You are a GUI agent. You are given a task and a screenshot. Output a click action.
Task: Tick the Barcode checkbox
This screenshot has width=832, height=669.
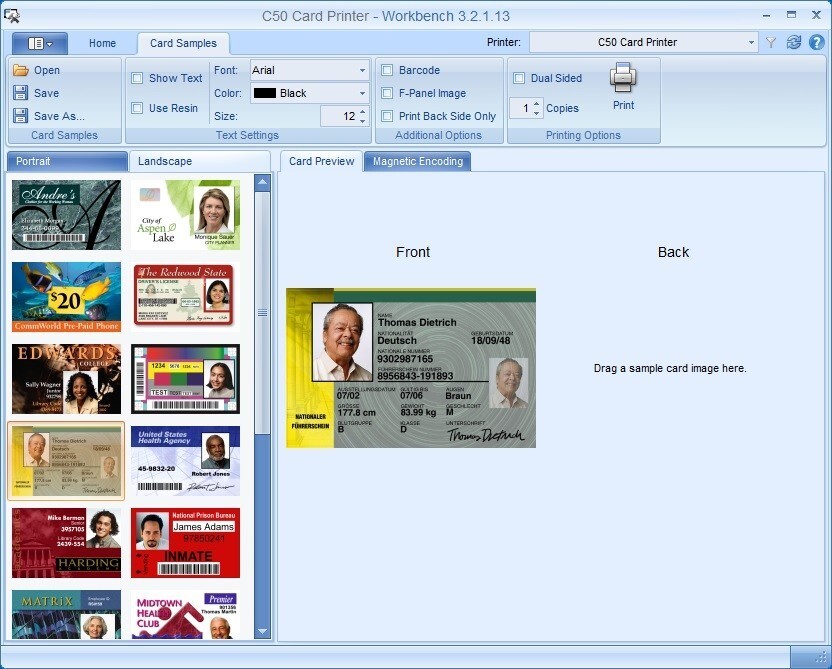(387, 70)
